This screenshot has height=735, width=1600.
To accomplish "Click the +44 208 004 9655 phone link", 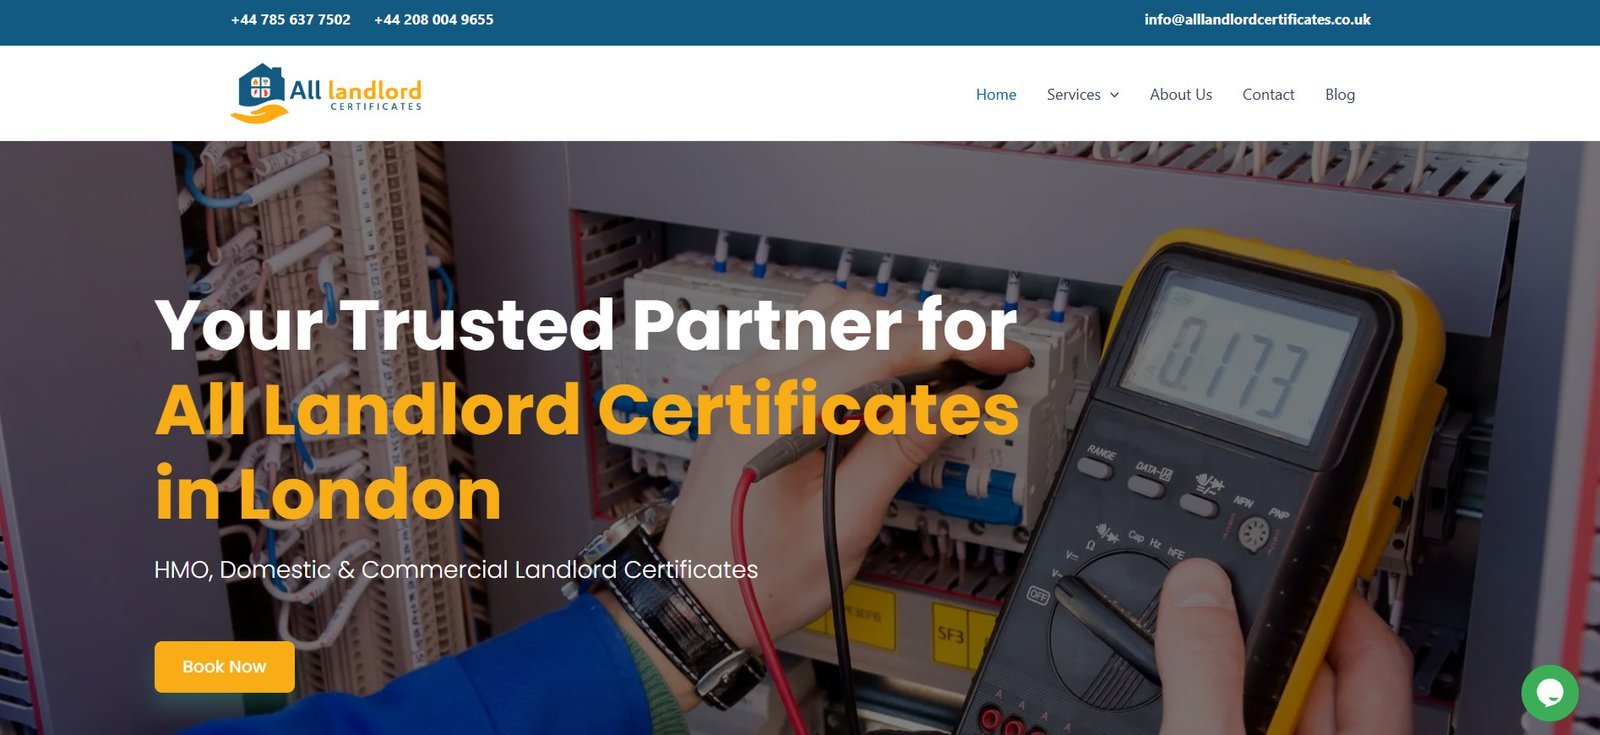I will [x=433, y=20].
